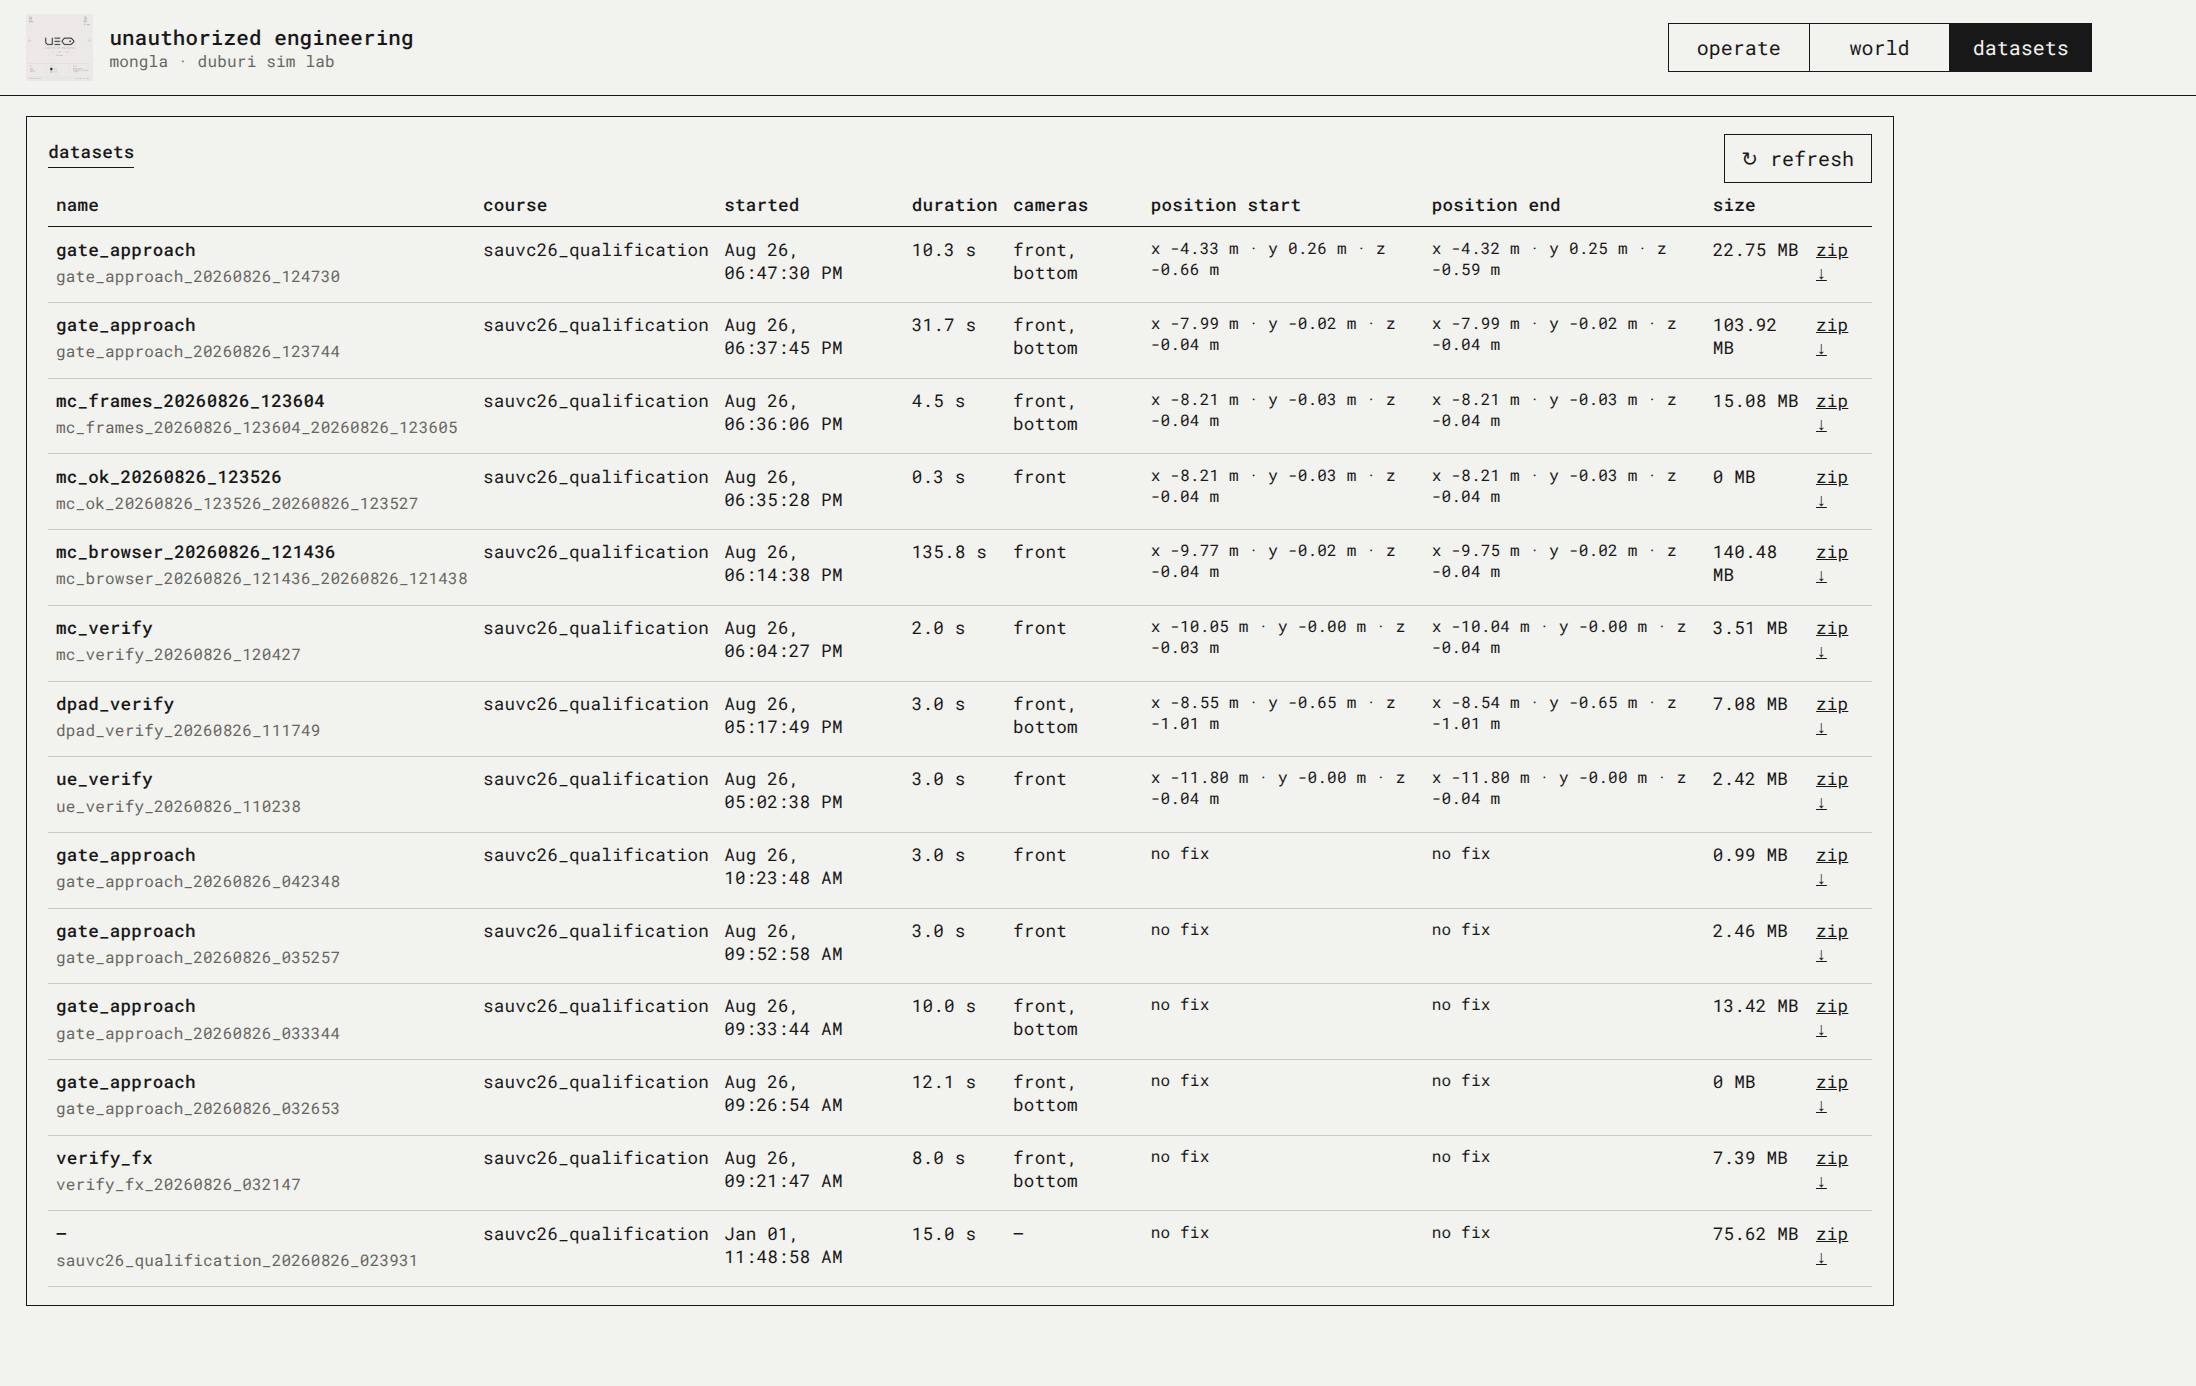Click download arrow for mc_browser_20260826_121436 row

coord(1821,576)
